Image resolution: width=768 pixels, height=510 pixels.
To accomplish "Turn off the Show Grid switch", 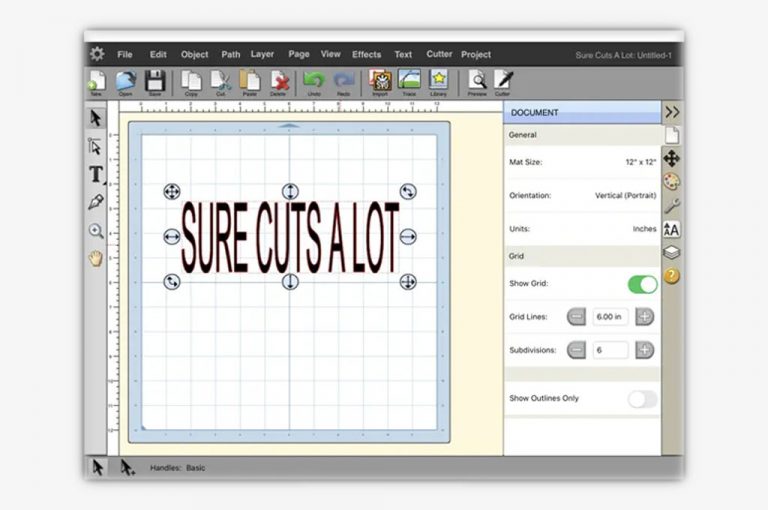I will tap(642, 284).
